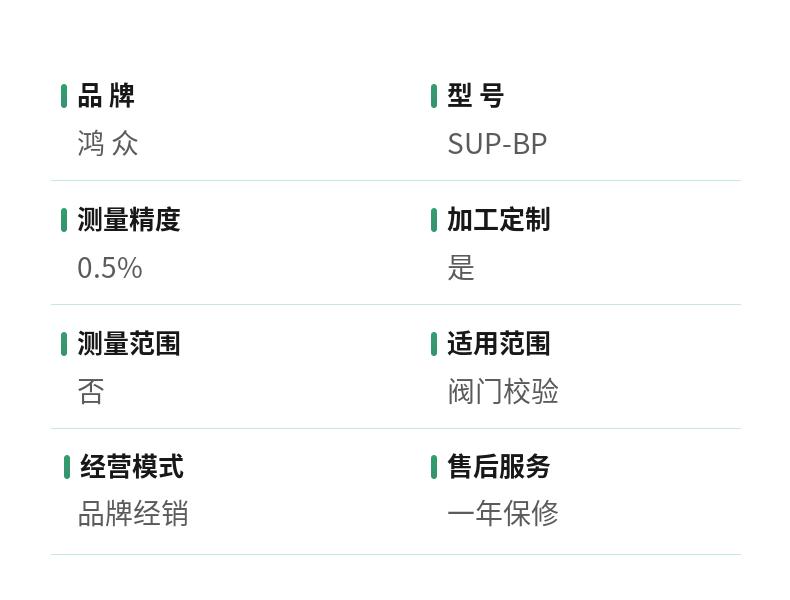Select the model value SUP-BP
Image resolution: width=790 pixels, height=600 pixels.
pos(497,144)
